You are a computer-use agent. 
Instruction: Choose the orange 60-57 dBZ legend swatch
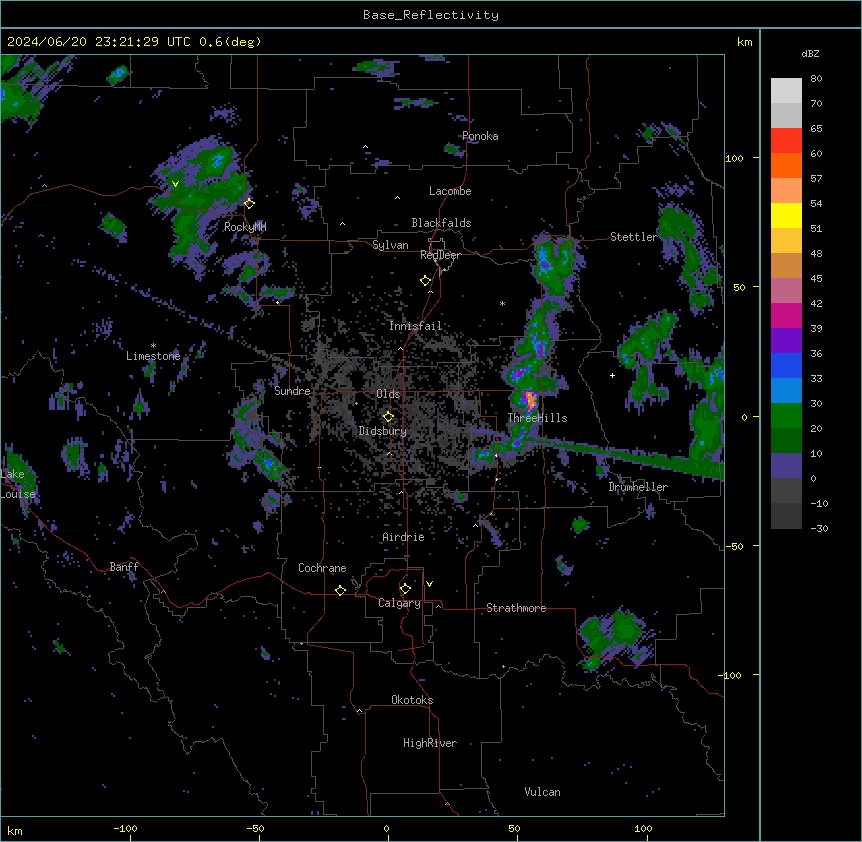tap(786, 165)
